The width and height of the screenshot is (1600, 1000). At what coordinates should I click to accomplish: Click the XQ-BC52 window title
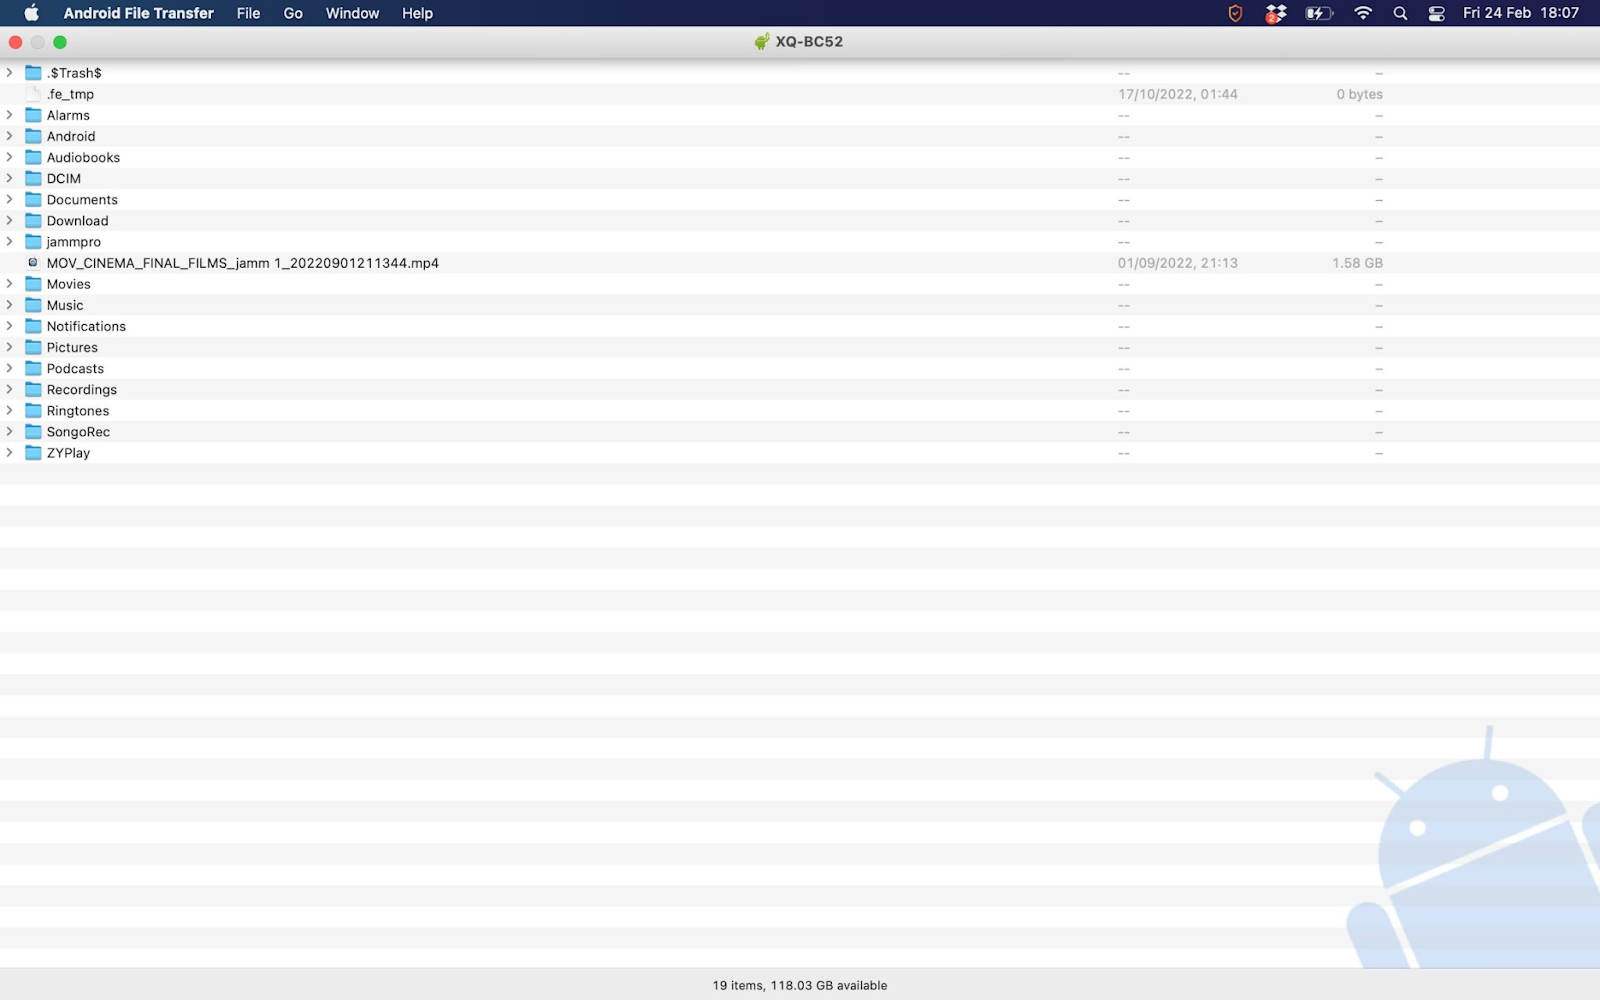tap(809, 41)
